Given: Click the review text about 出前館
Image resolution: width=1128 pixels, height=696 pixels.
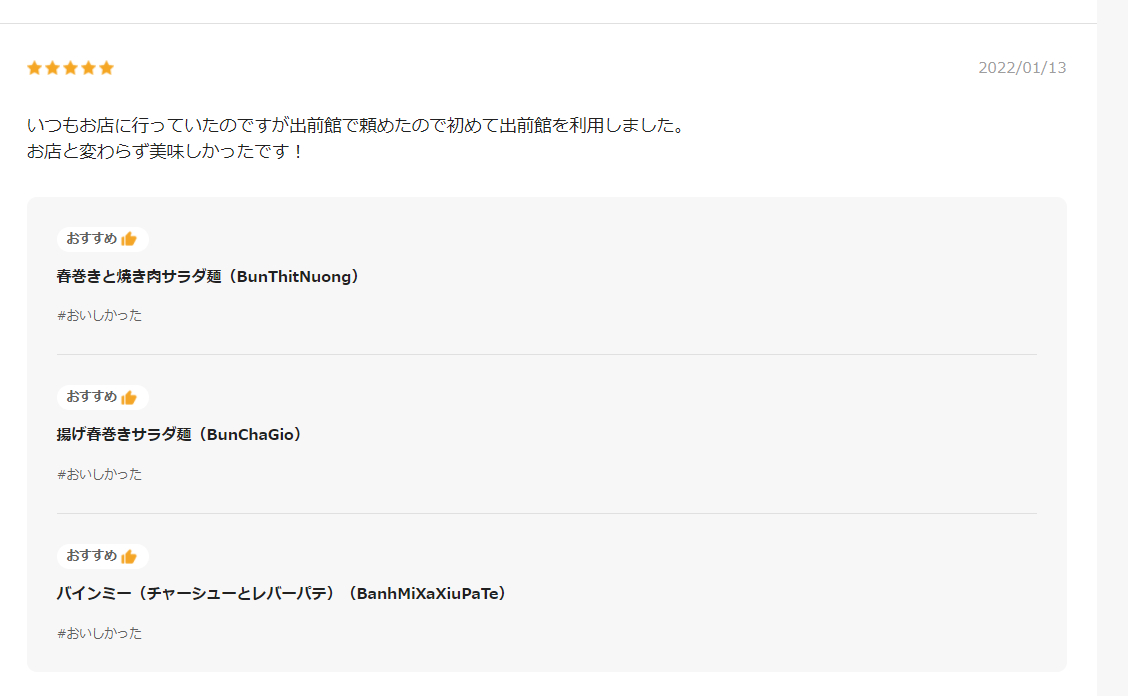Looking at the screenshot, I should 356,138.
